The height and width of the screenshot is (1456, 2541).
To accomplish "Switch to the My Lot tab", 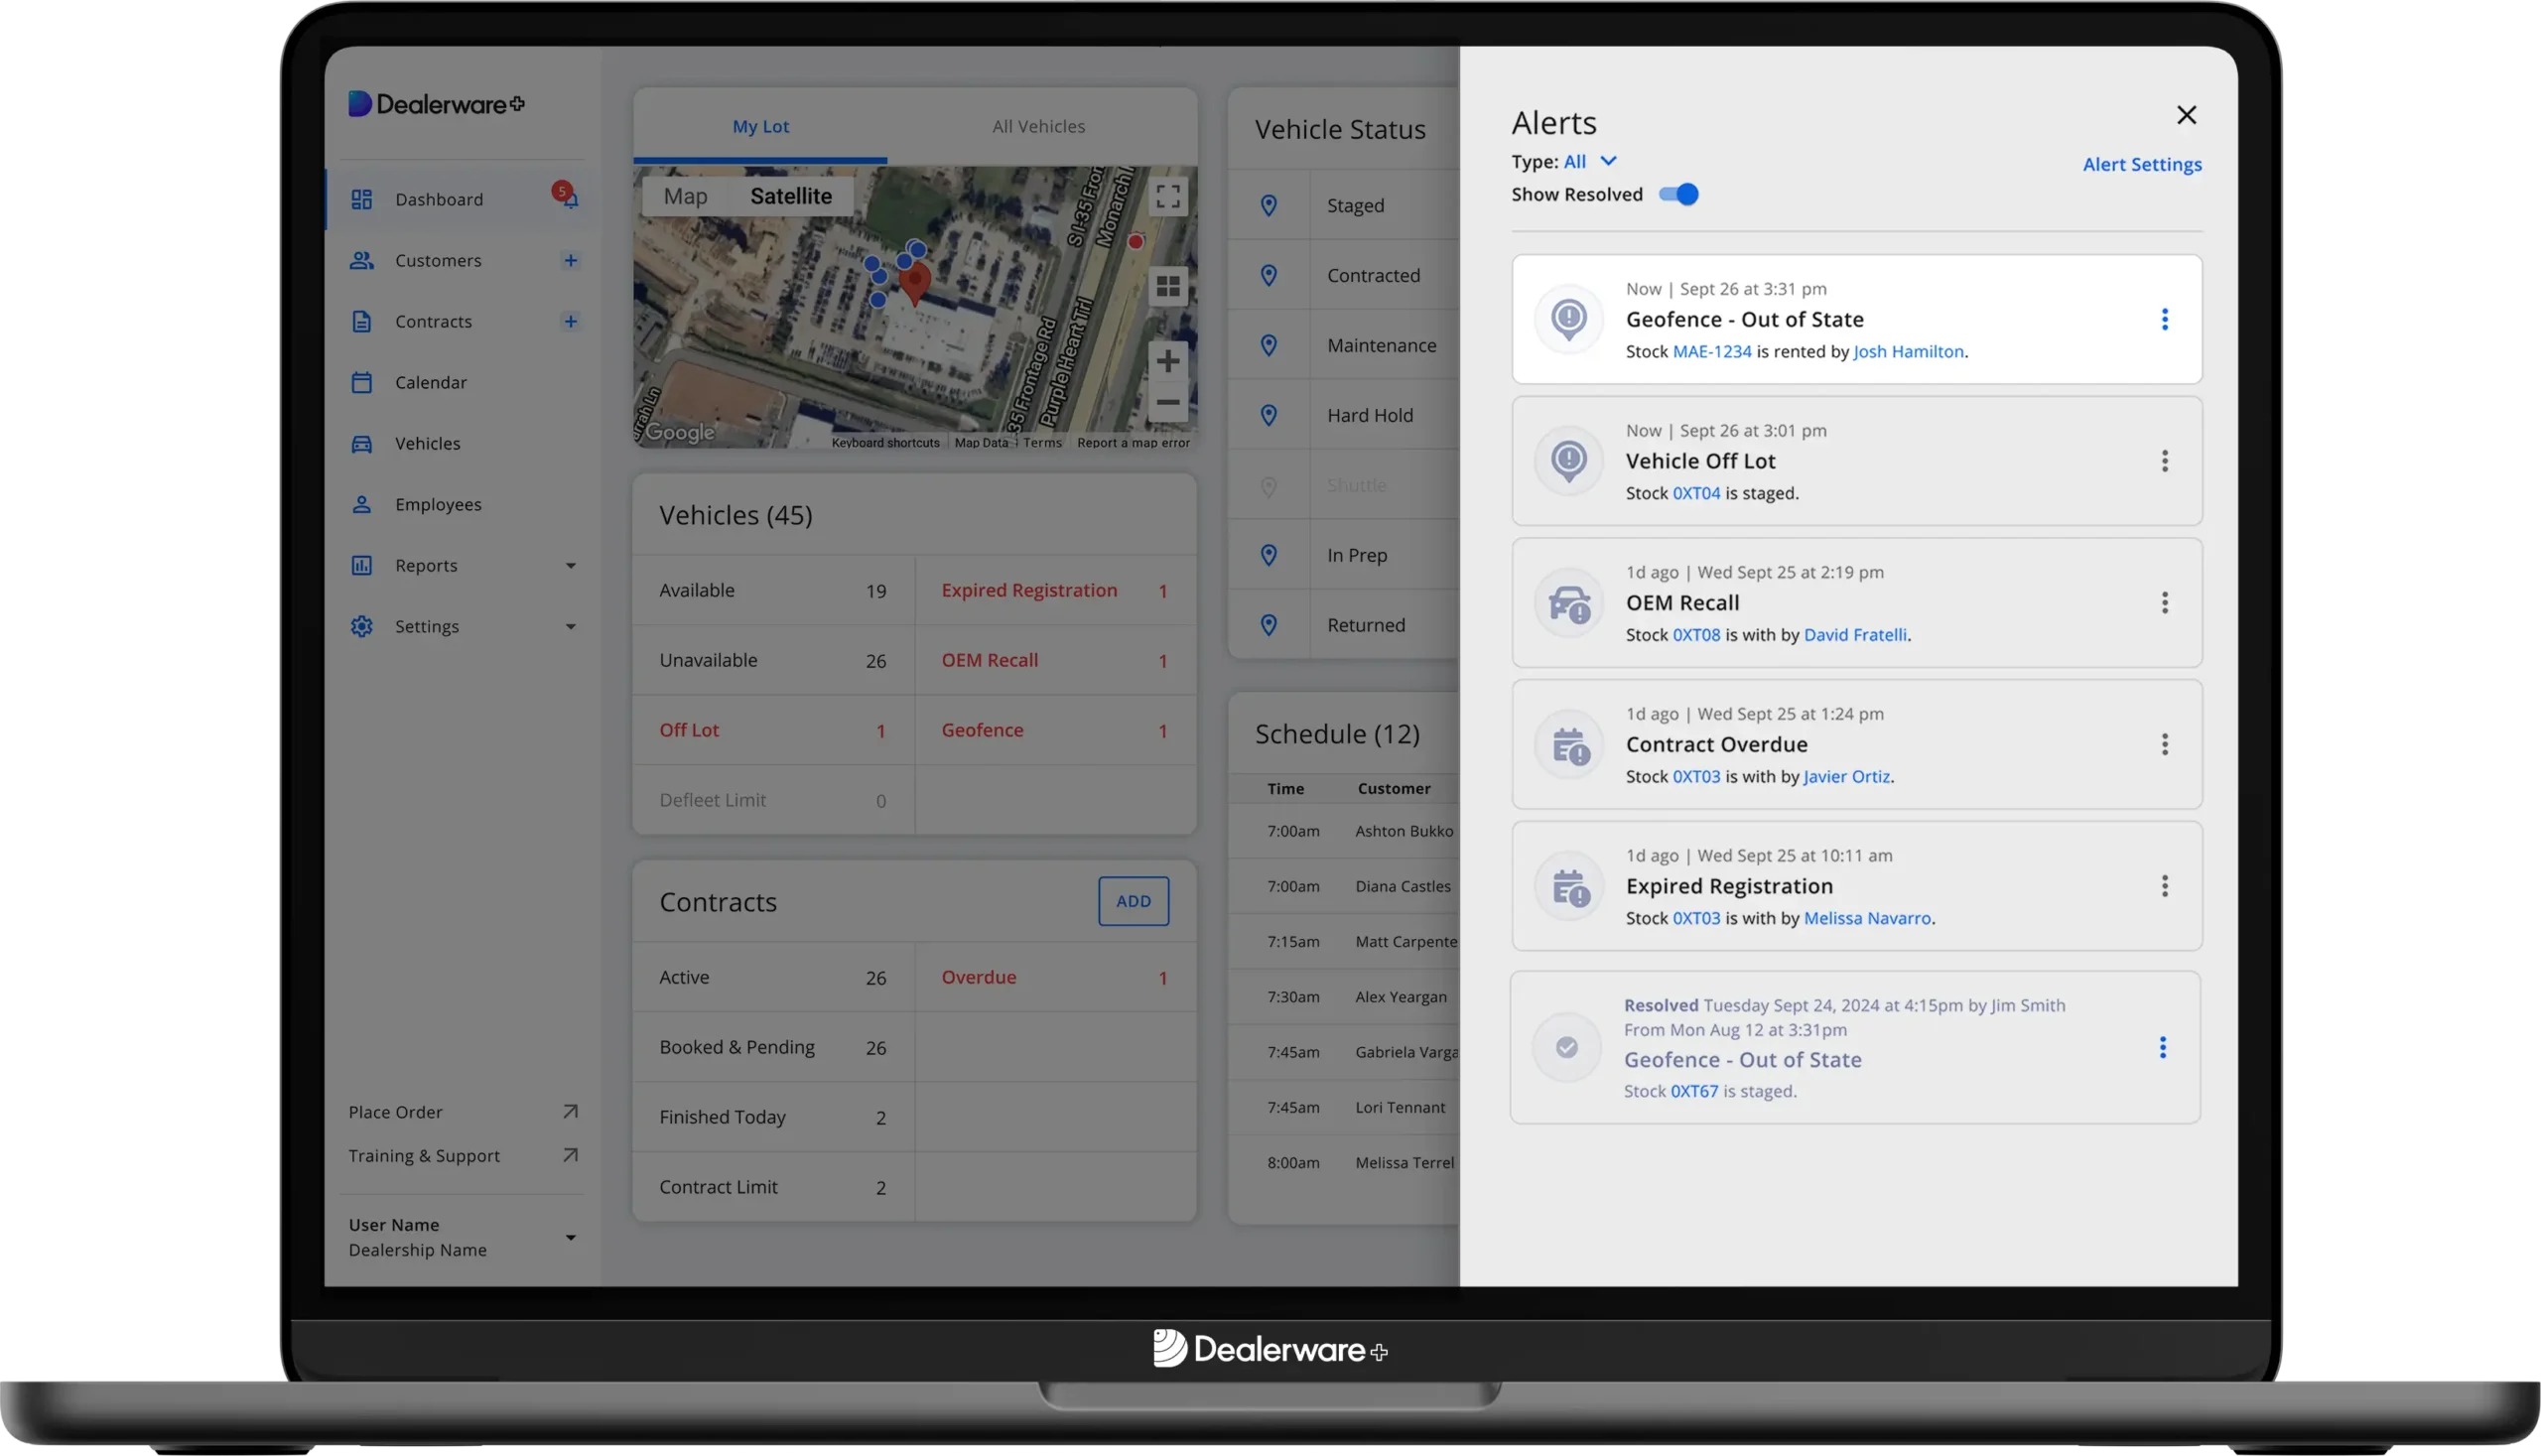I will 760,126.
